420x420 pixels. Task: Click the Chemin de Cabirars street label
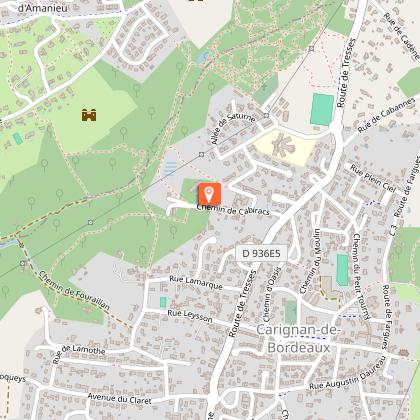click(x=233, y=210)
